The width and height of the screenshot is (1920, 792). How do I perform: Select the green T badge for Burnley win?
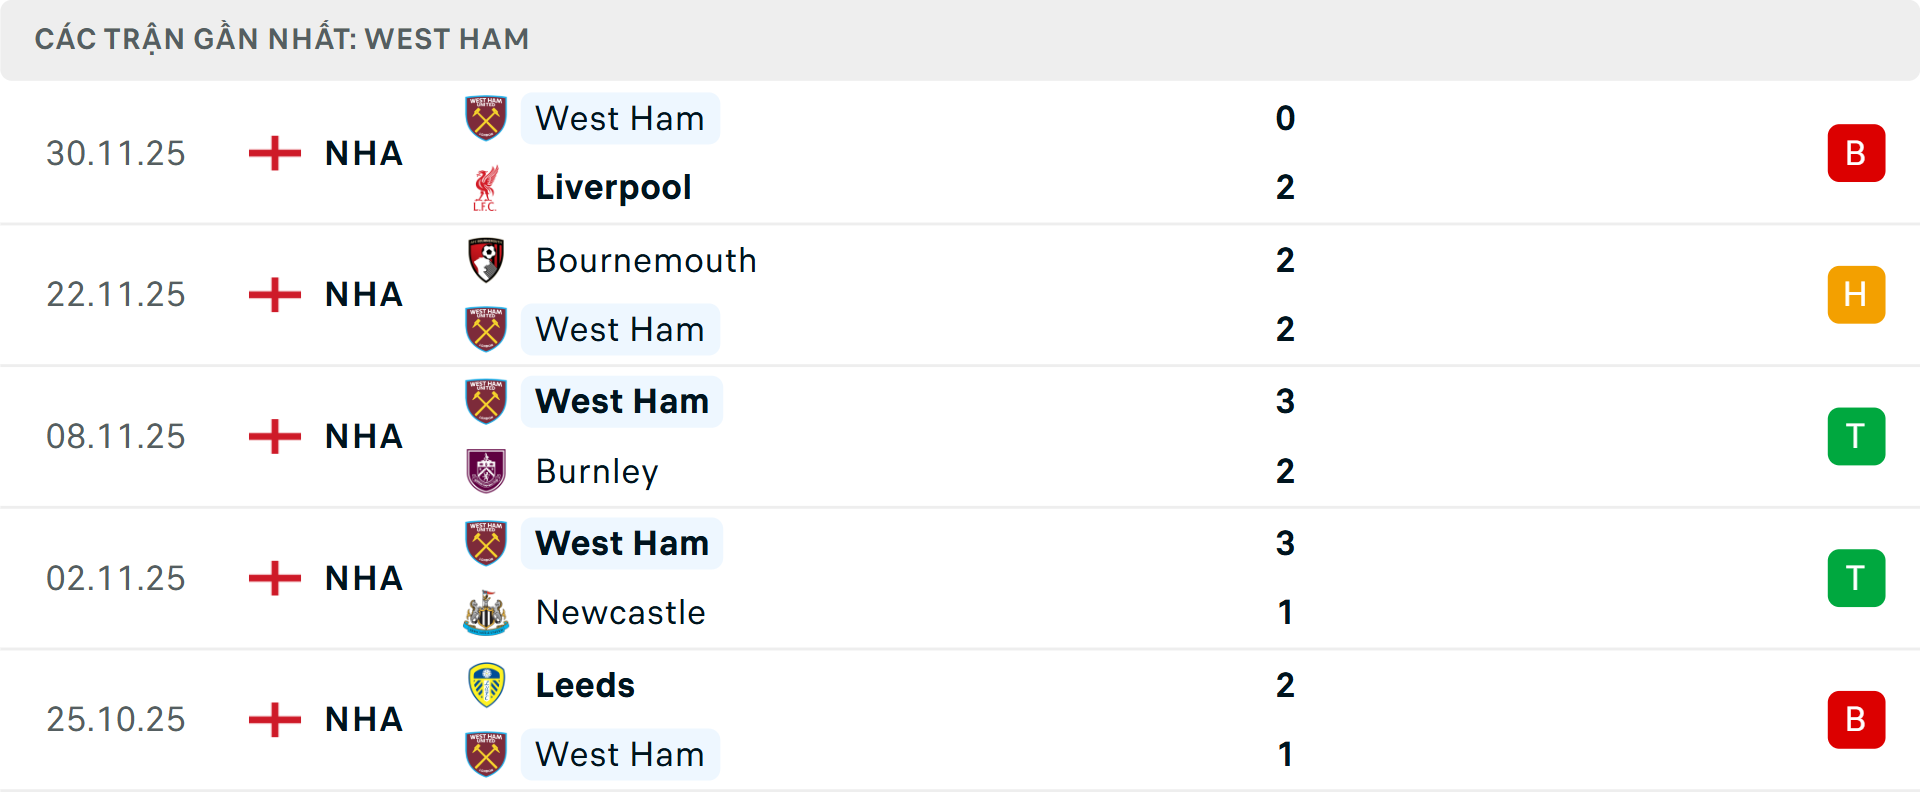tap(1856, 436)
